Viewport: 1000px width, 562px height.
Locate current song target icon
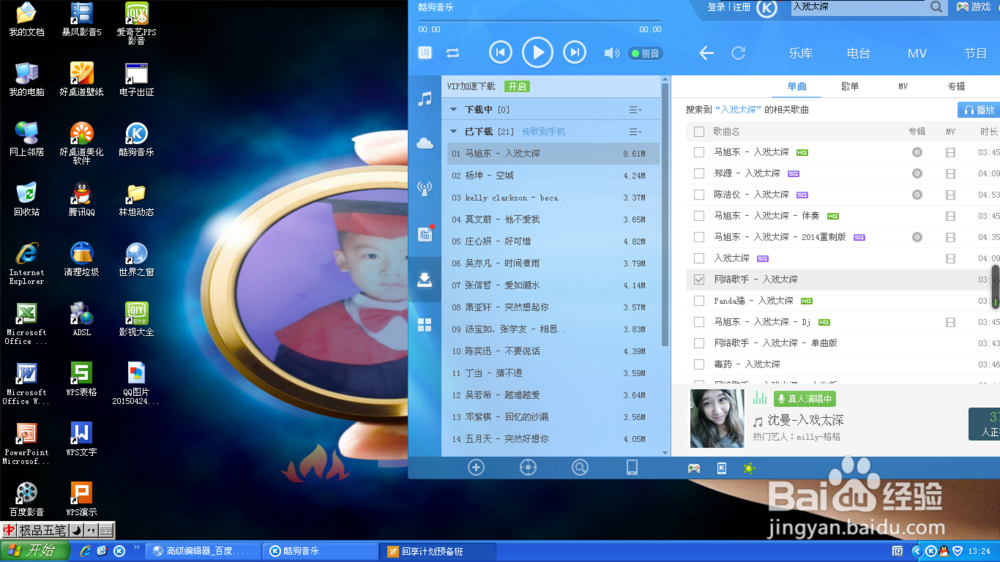[x=528, y=468]
